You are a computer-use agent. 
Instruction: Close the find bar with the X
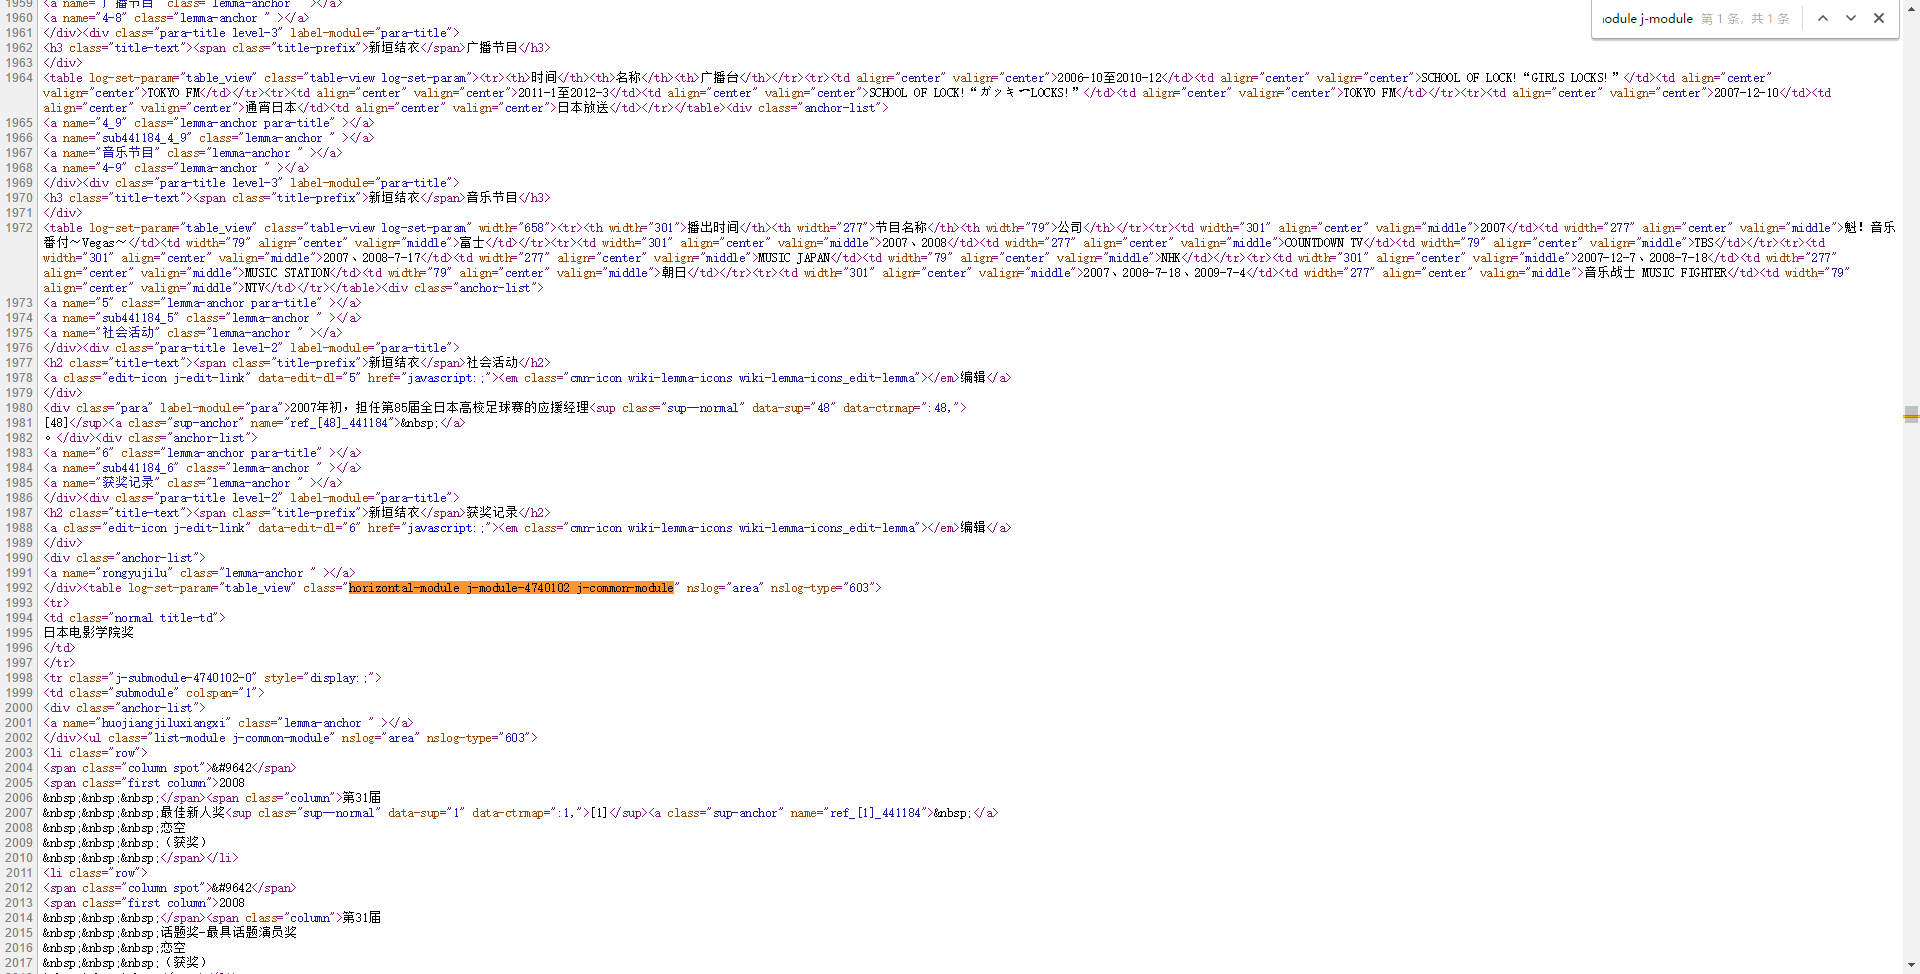coord(1879,18)
